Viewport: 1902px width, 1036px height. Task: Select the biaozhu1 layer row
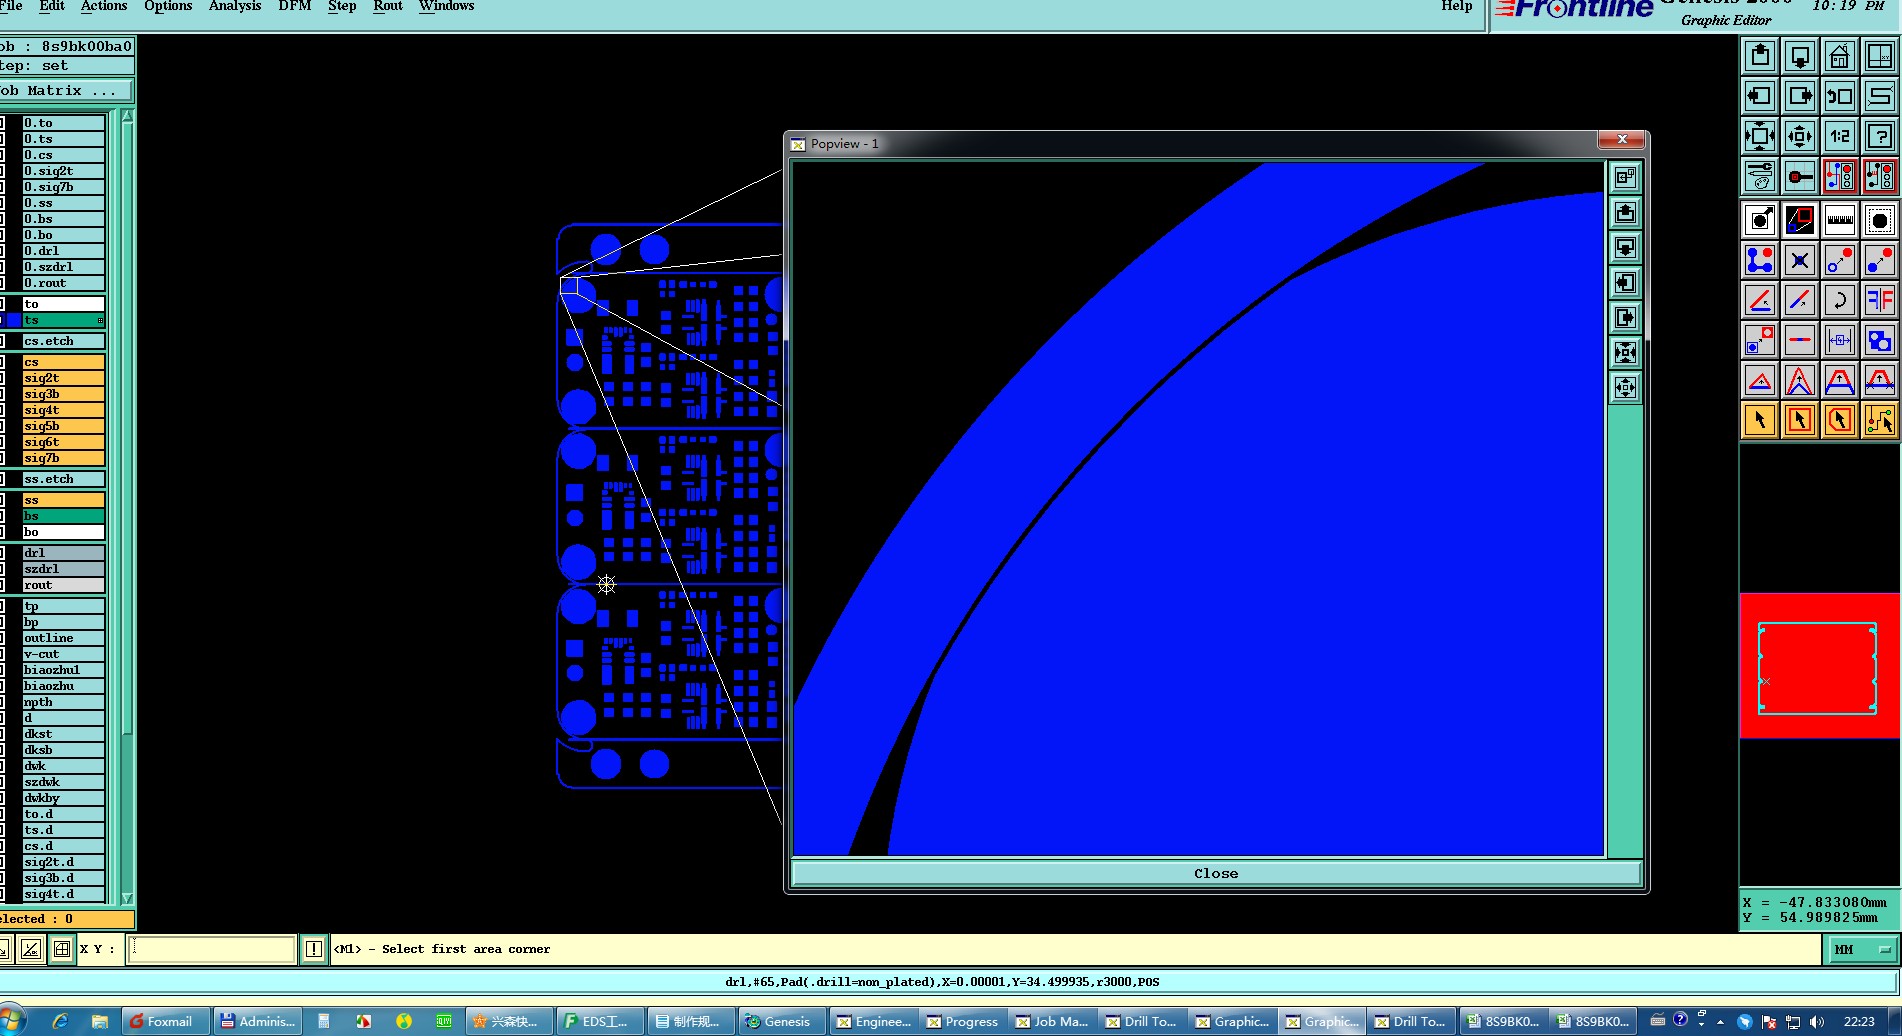click(63, 670)
